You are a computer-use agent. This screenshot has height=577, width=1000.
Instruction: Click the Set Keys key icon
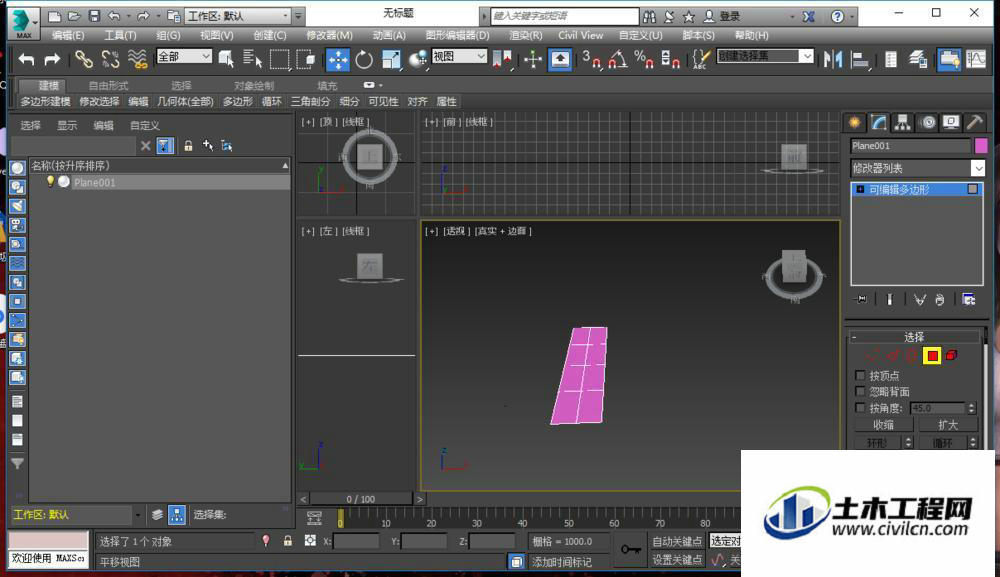pos(631,549)
